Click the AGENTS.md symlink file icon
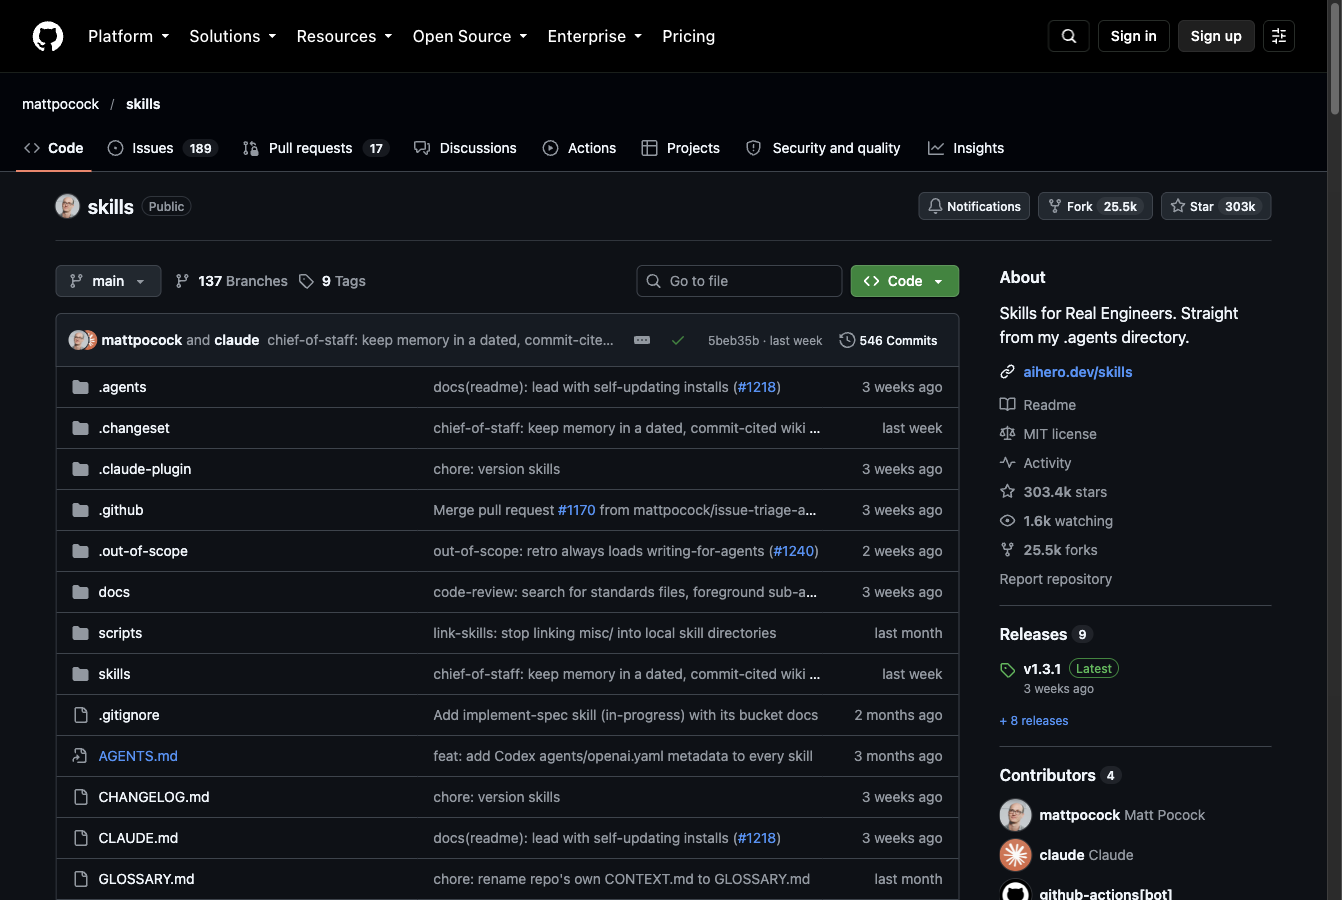 (81, 756)
